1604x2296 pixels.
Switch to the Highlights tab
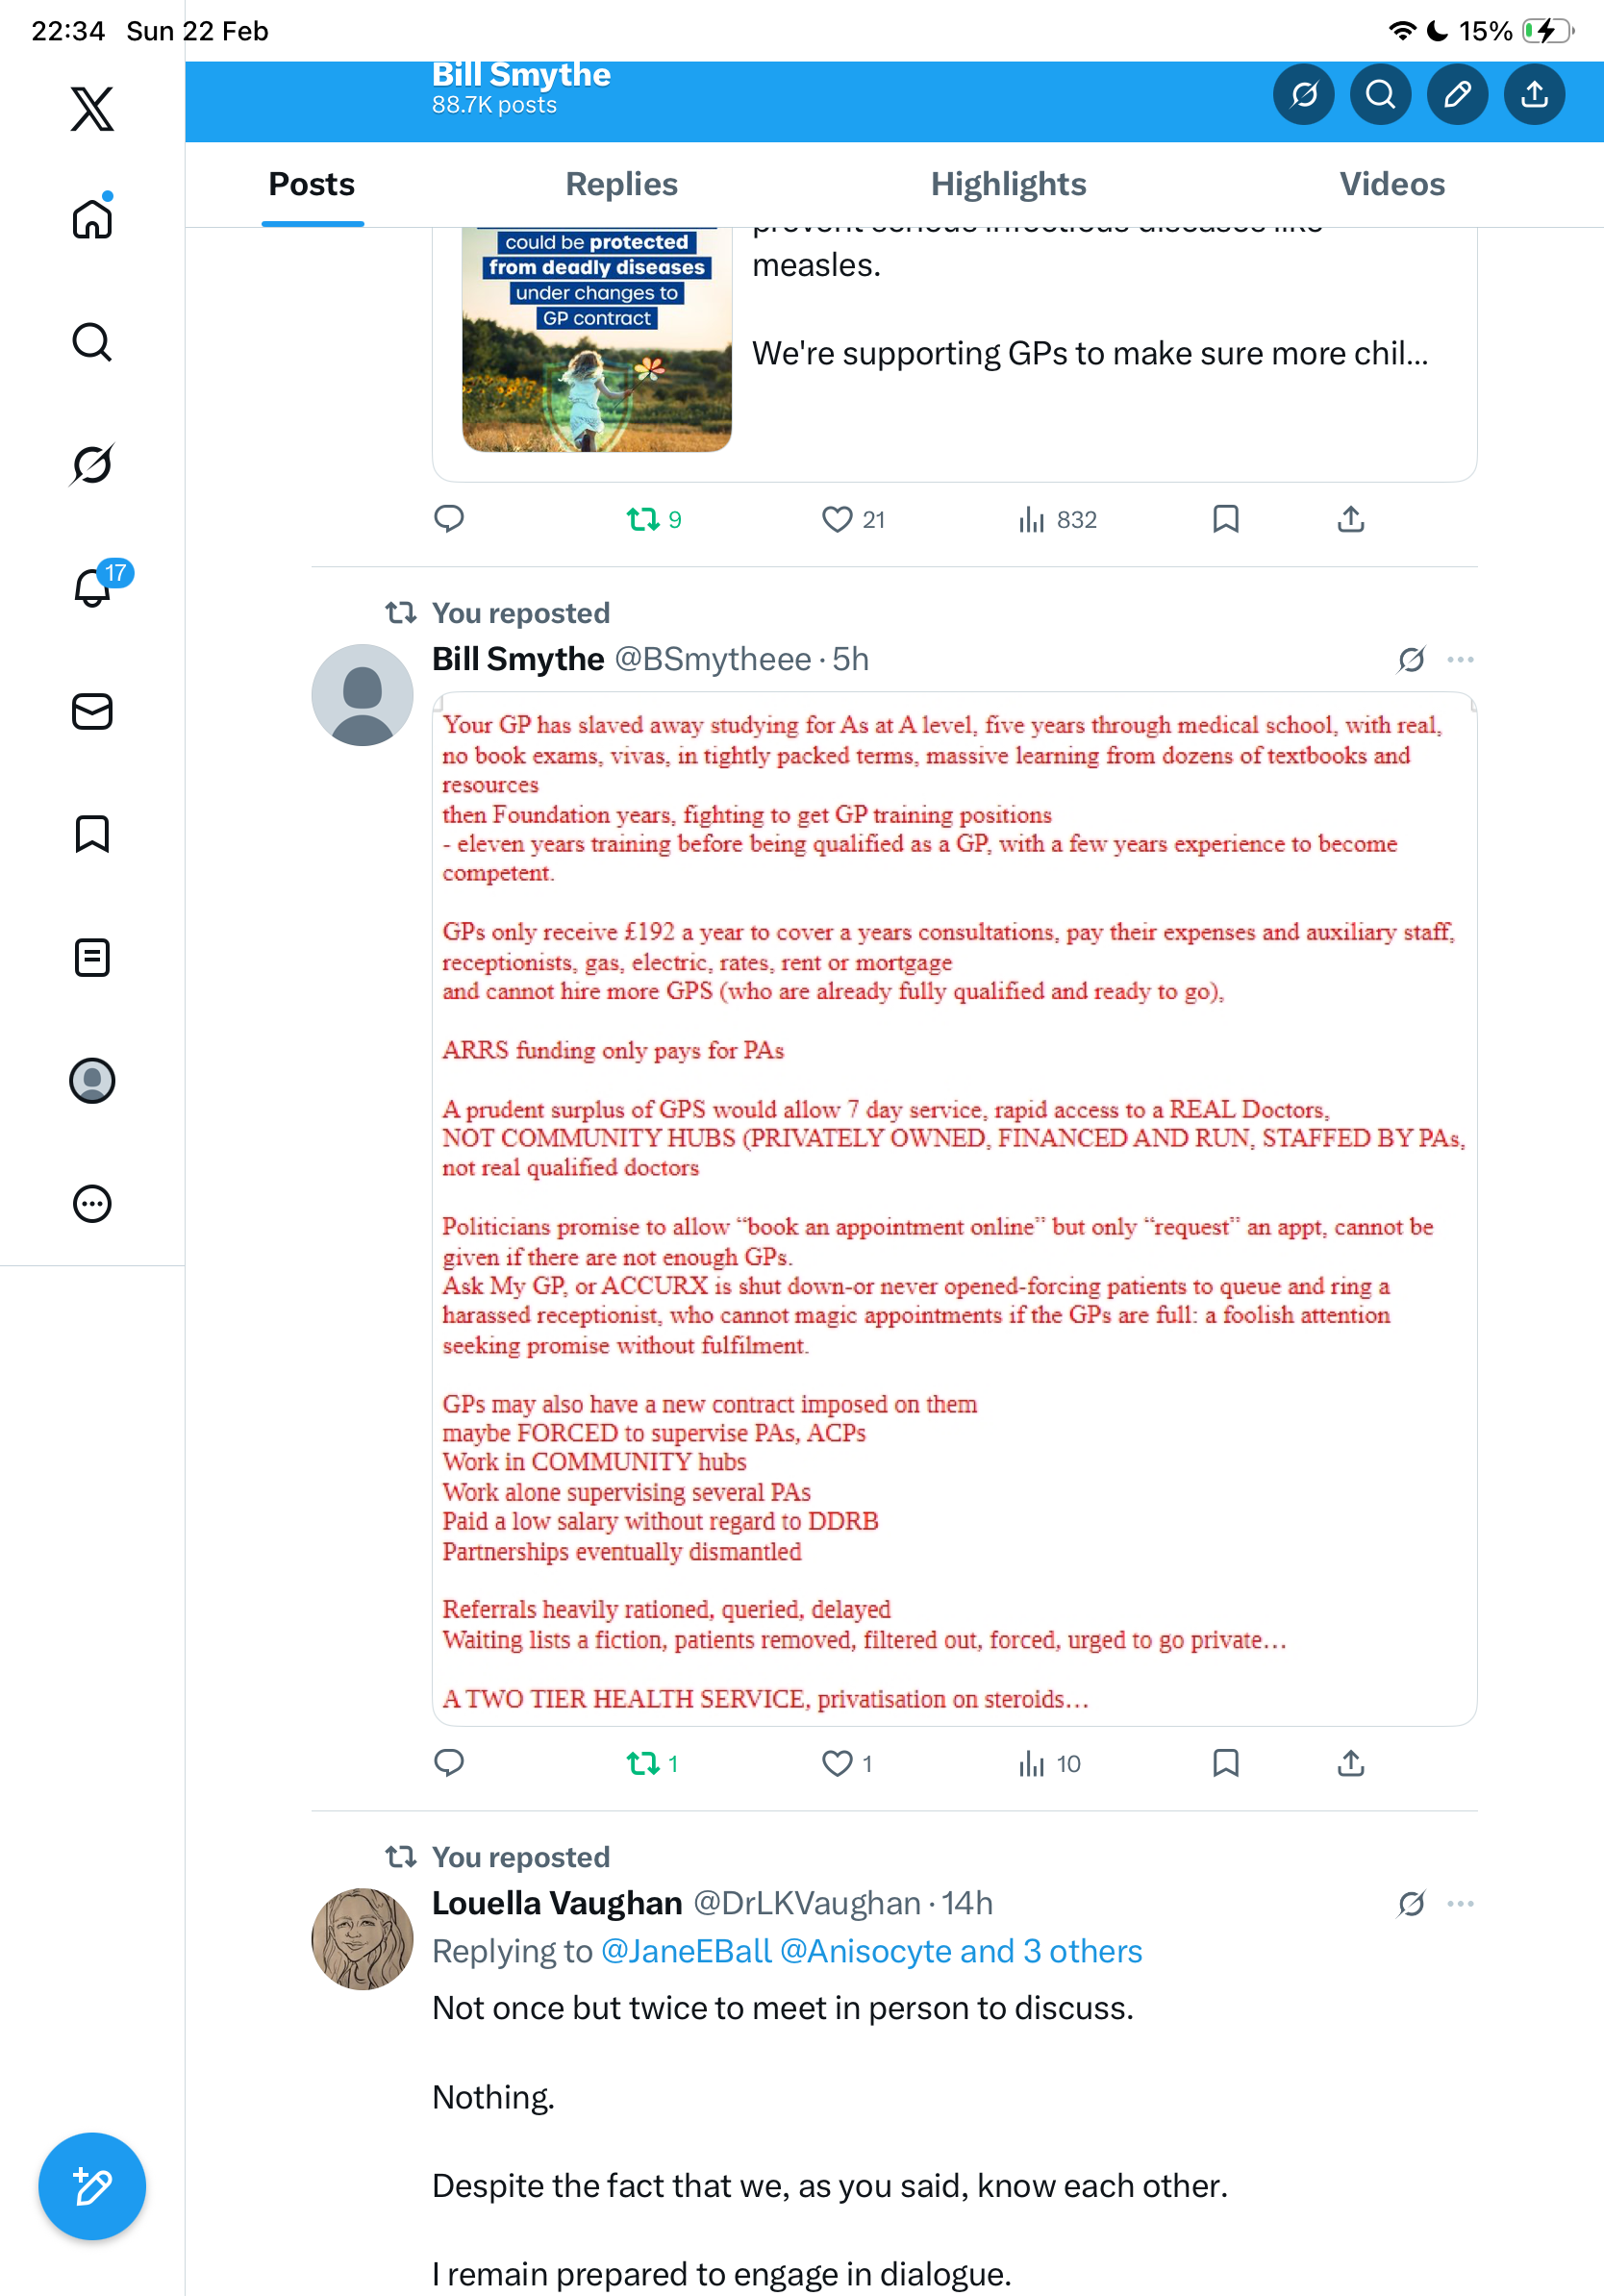[1008, 184]
